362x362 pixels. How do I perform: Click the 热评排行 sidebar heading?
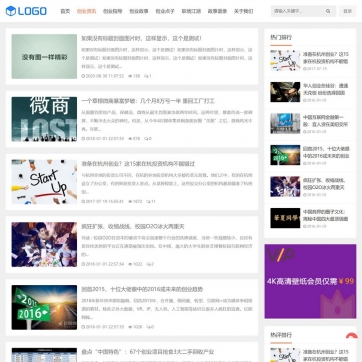point(281,335)
